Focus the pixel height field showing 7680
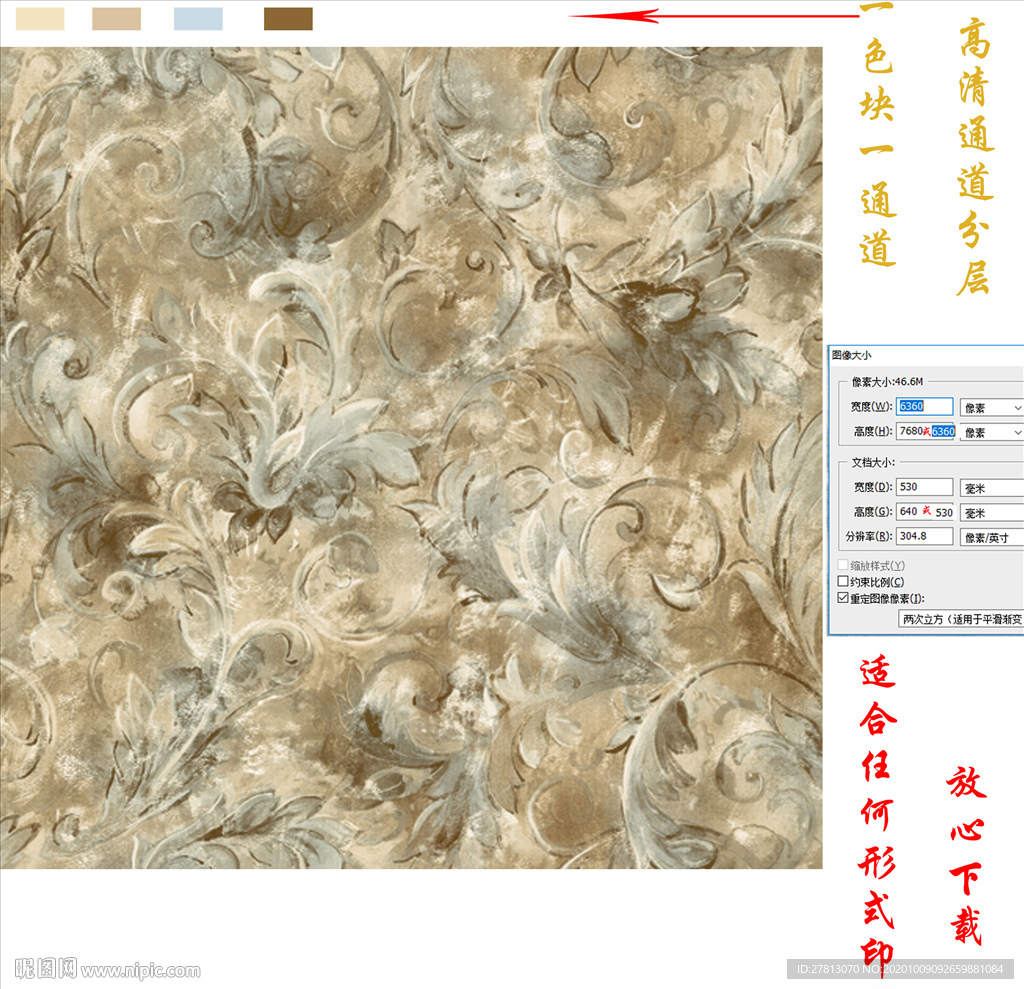 pos(925,431)
